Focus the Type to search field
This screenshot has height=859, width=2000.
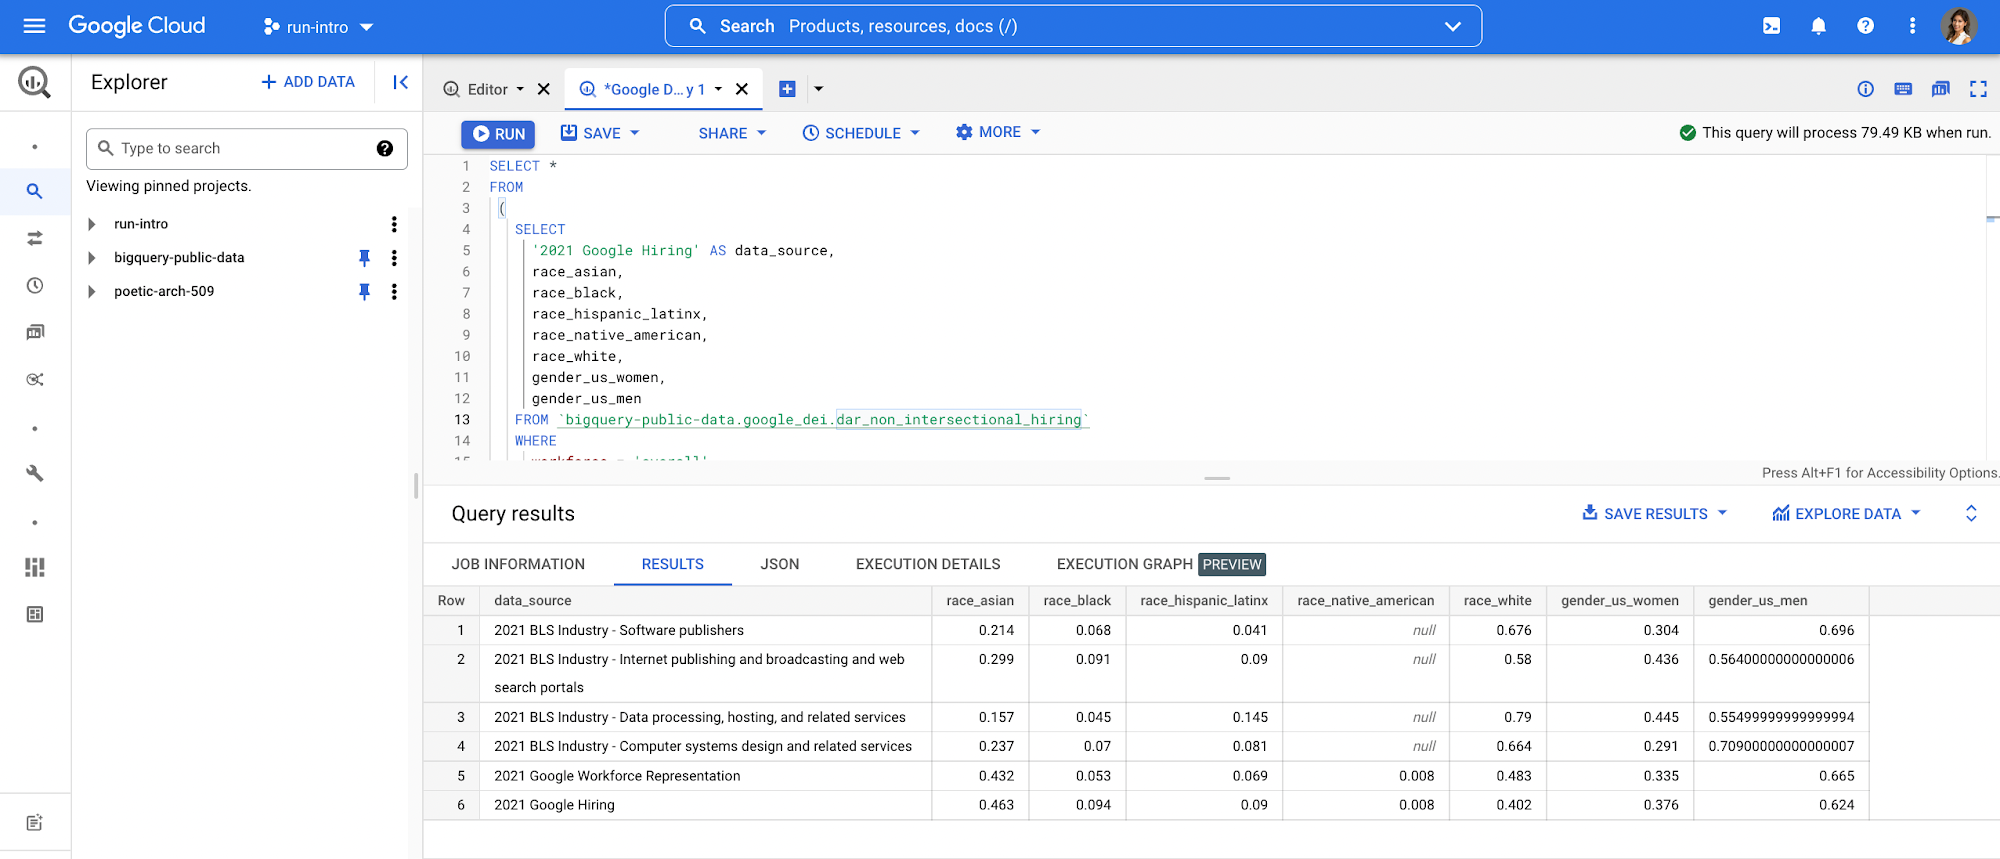[247, 149]
